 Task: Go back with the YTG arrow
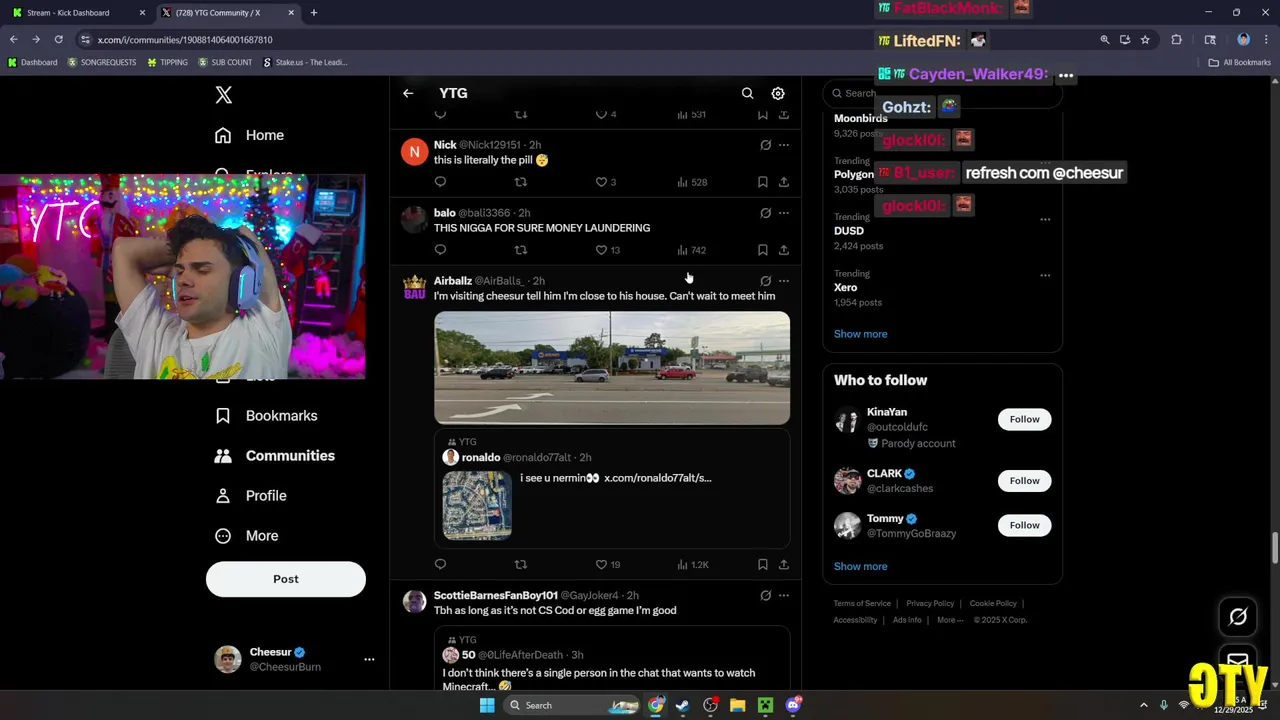pyautogui.click(x=408, y=93)
